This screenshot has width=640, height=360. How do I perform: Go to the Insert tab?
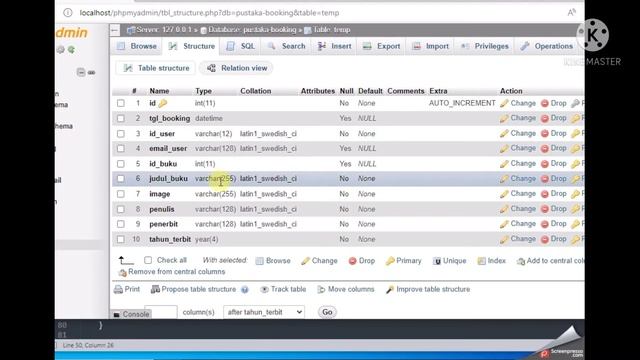(x=335, y=47)
